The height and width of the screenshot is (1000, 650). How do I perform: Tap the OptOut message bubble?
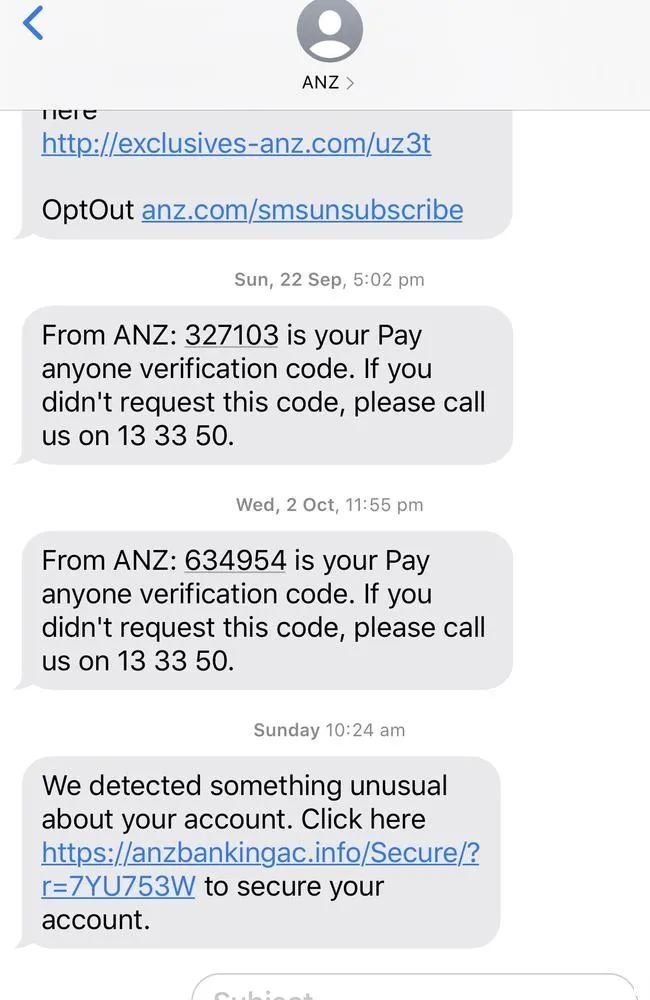pos(267,175)
